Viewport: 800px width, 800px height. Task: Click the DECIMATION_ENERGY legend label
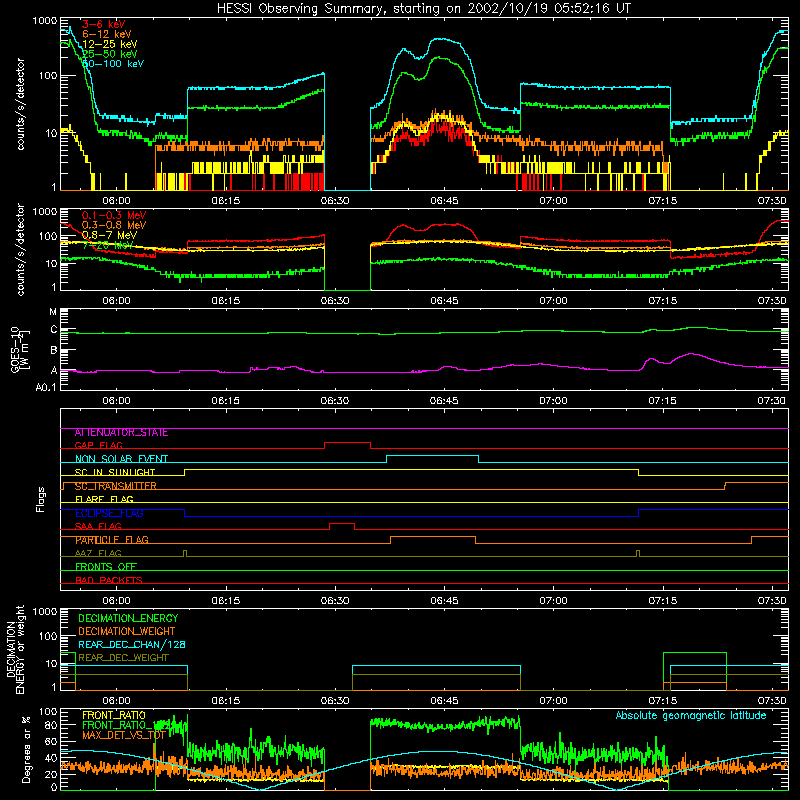tap(128, 618)
